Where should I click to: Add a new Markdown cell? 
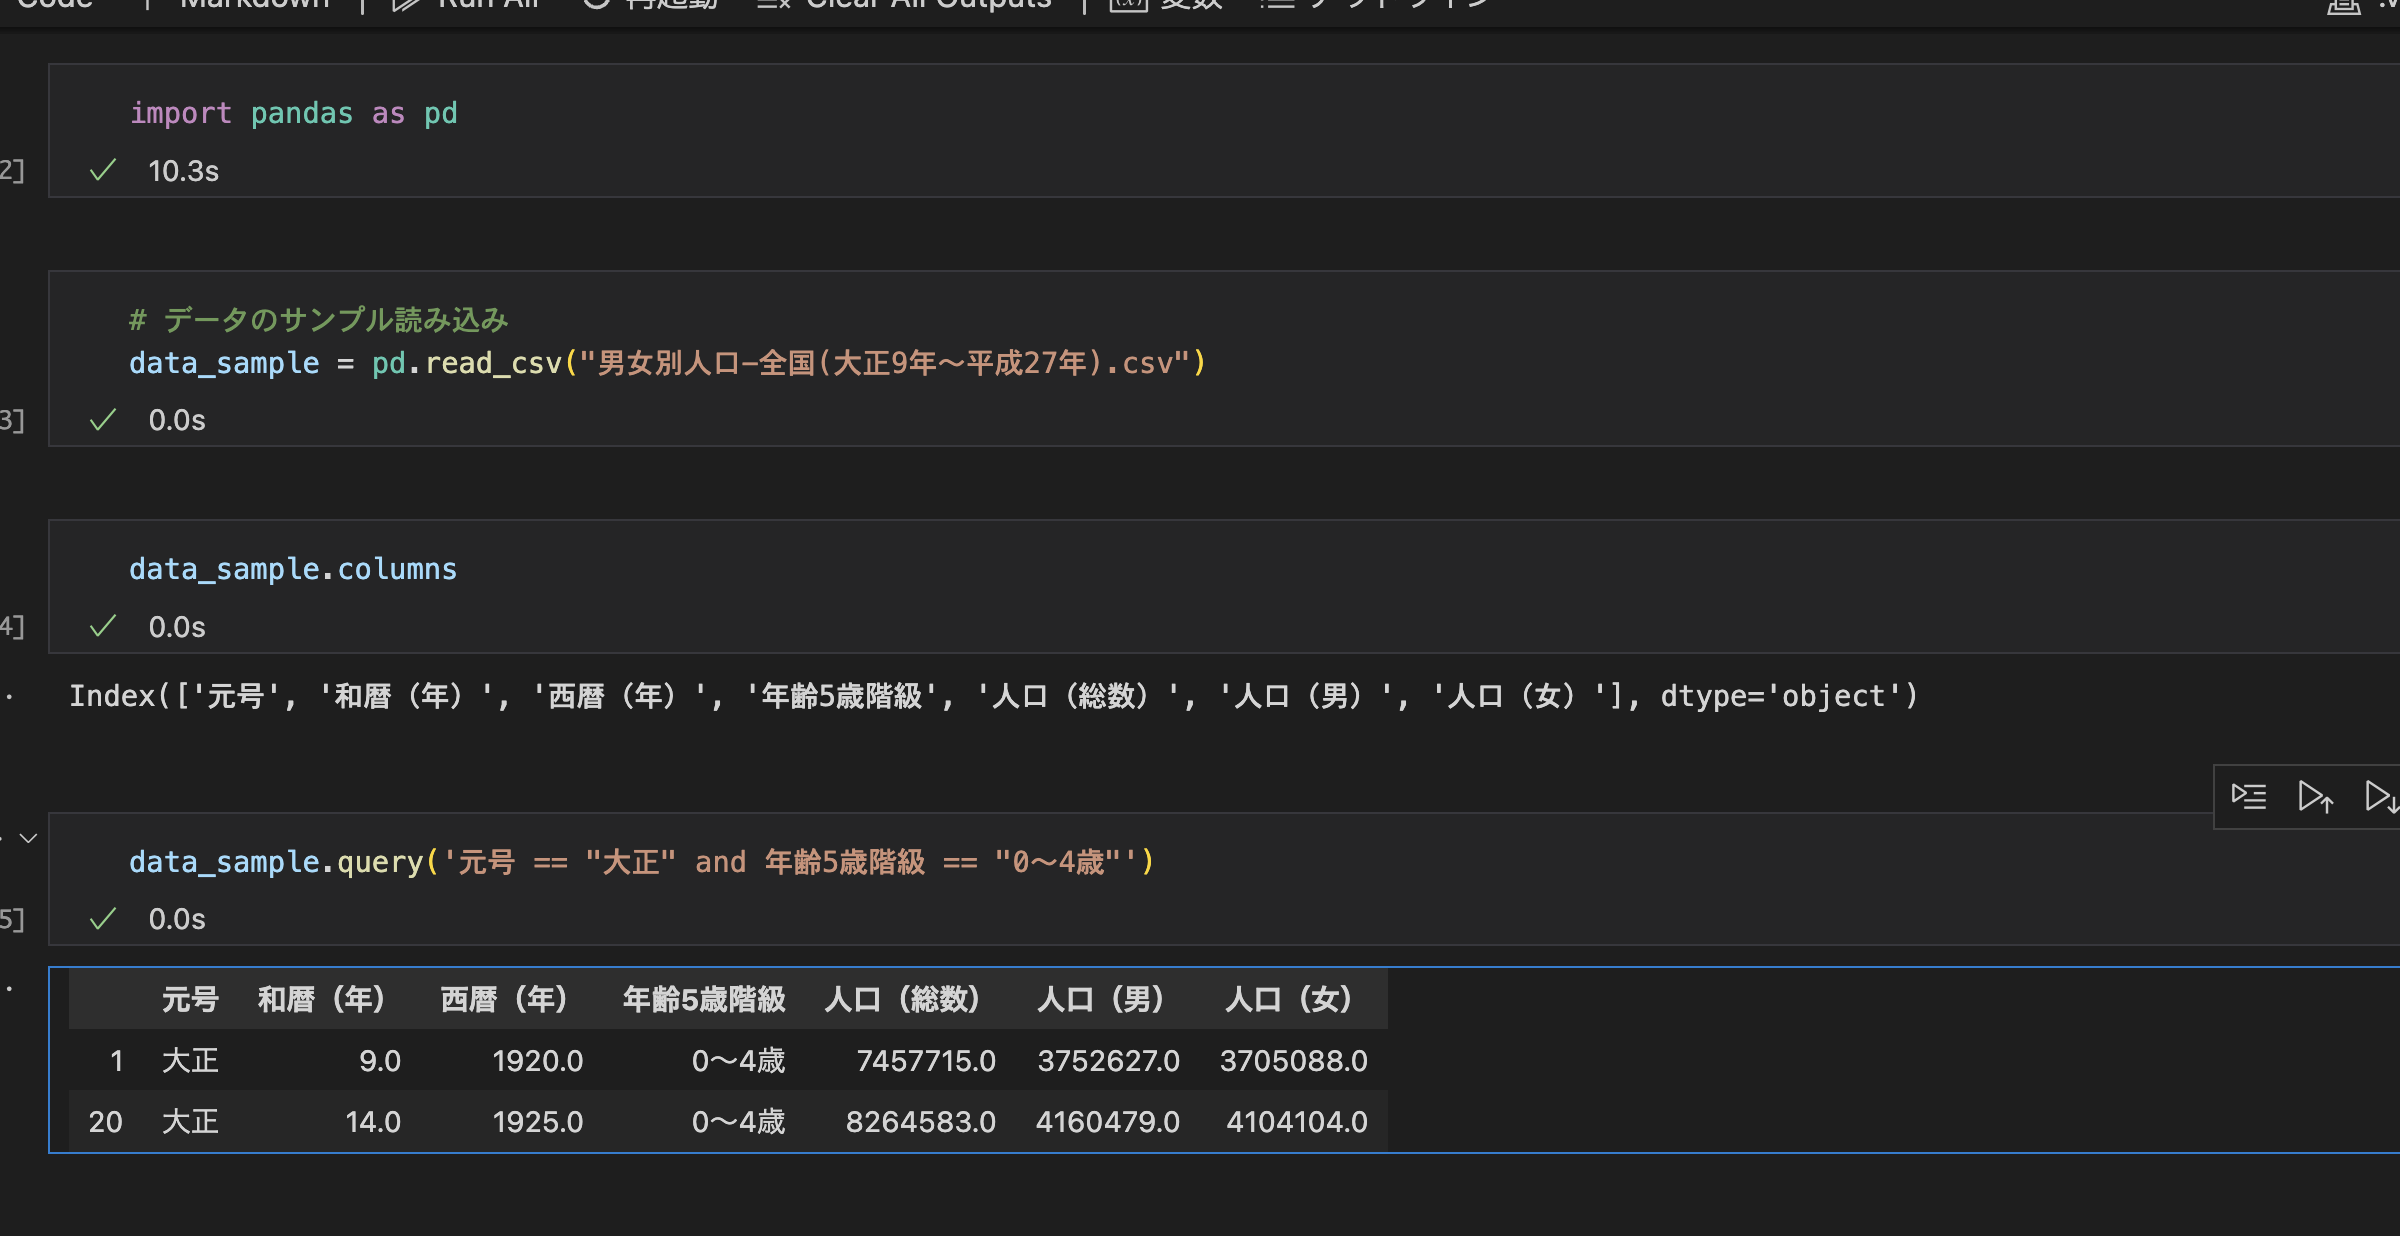[x=253, y=5]
